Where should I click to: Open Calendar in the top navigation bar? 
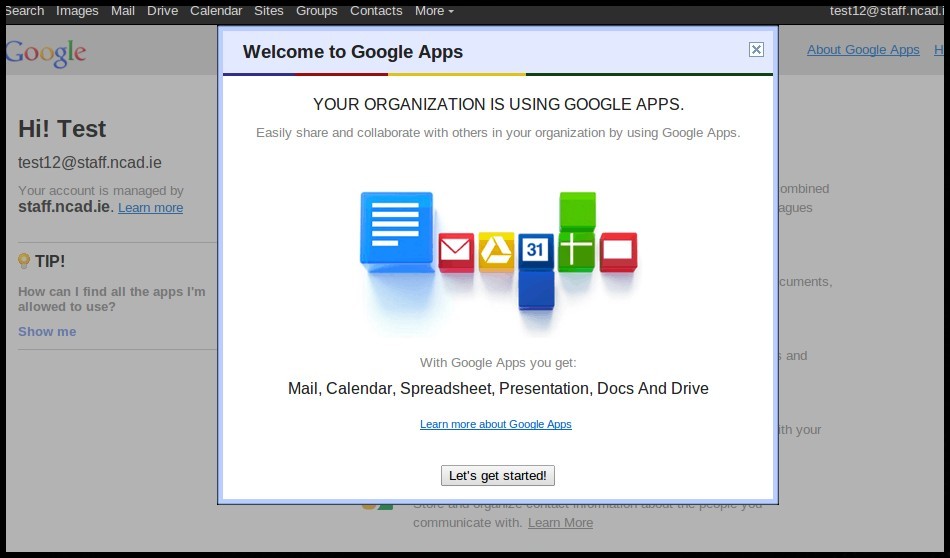point(216,11)
